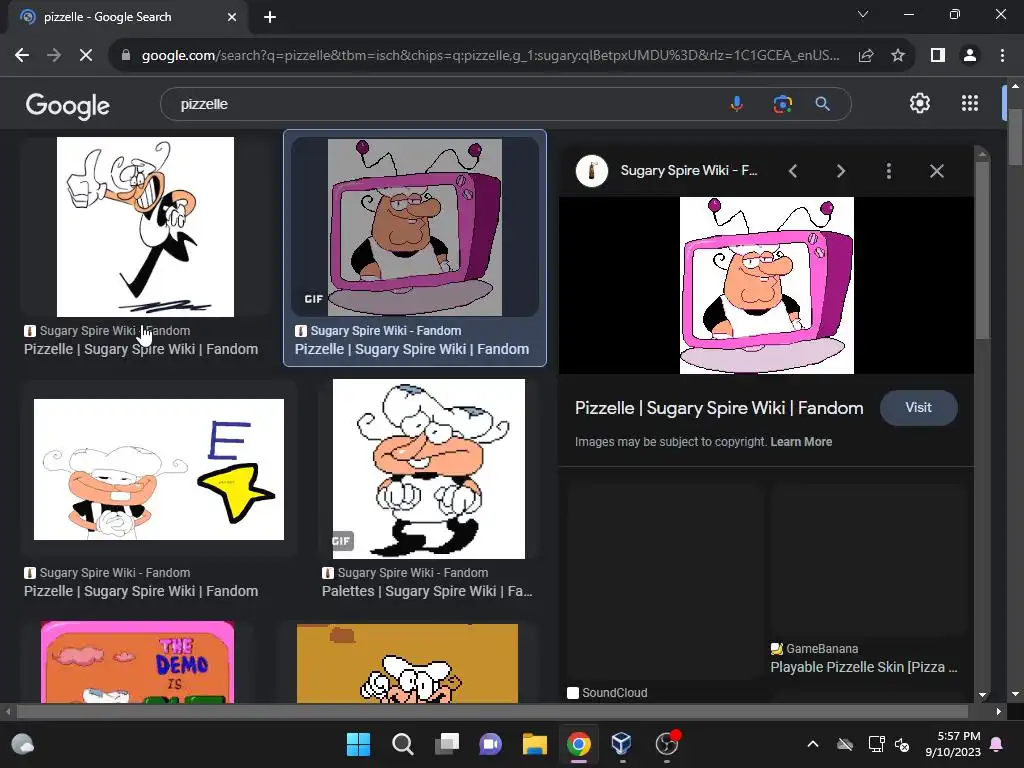Open the notifications bell icon
The height and width of the screenshot is (768, 1024).
(997, 744)
